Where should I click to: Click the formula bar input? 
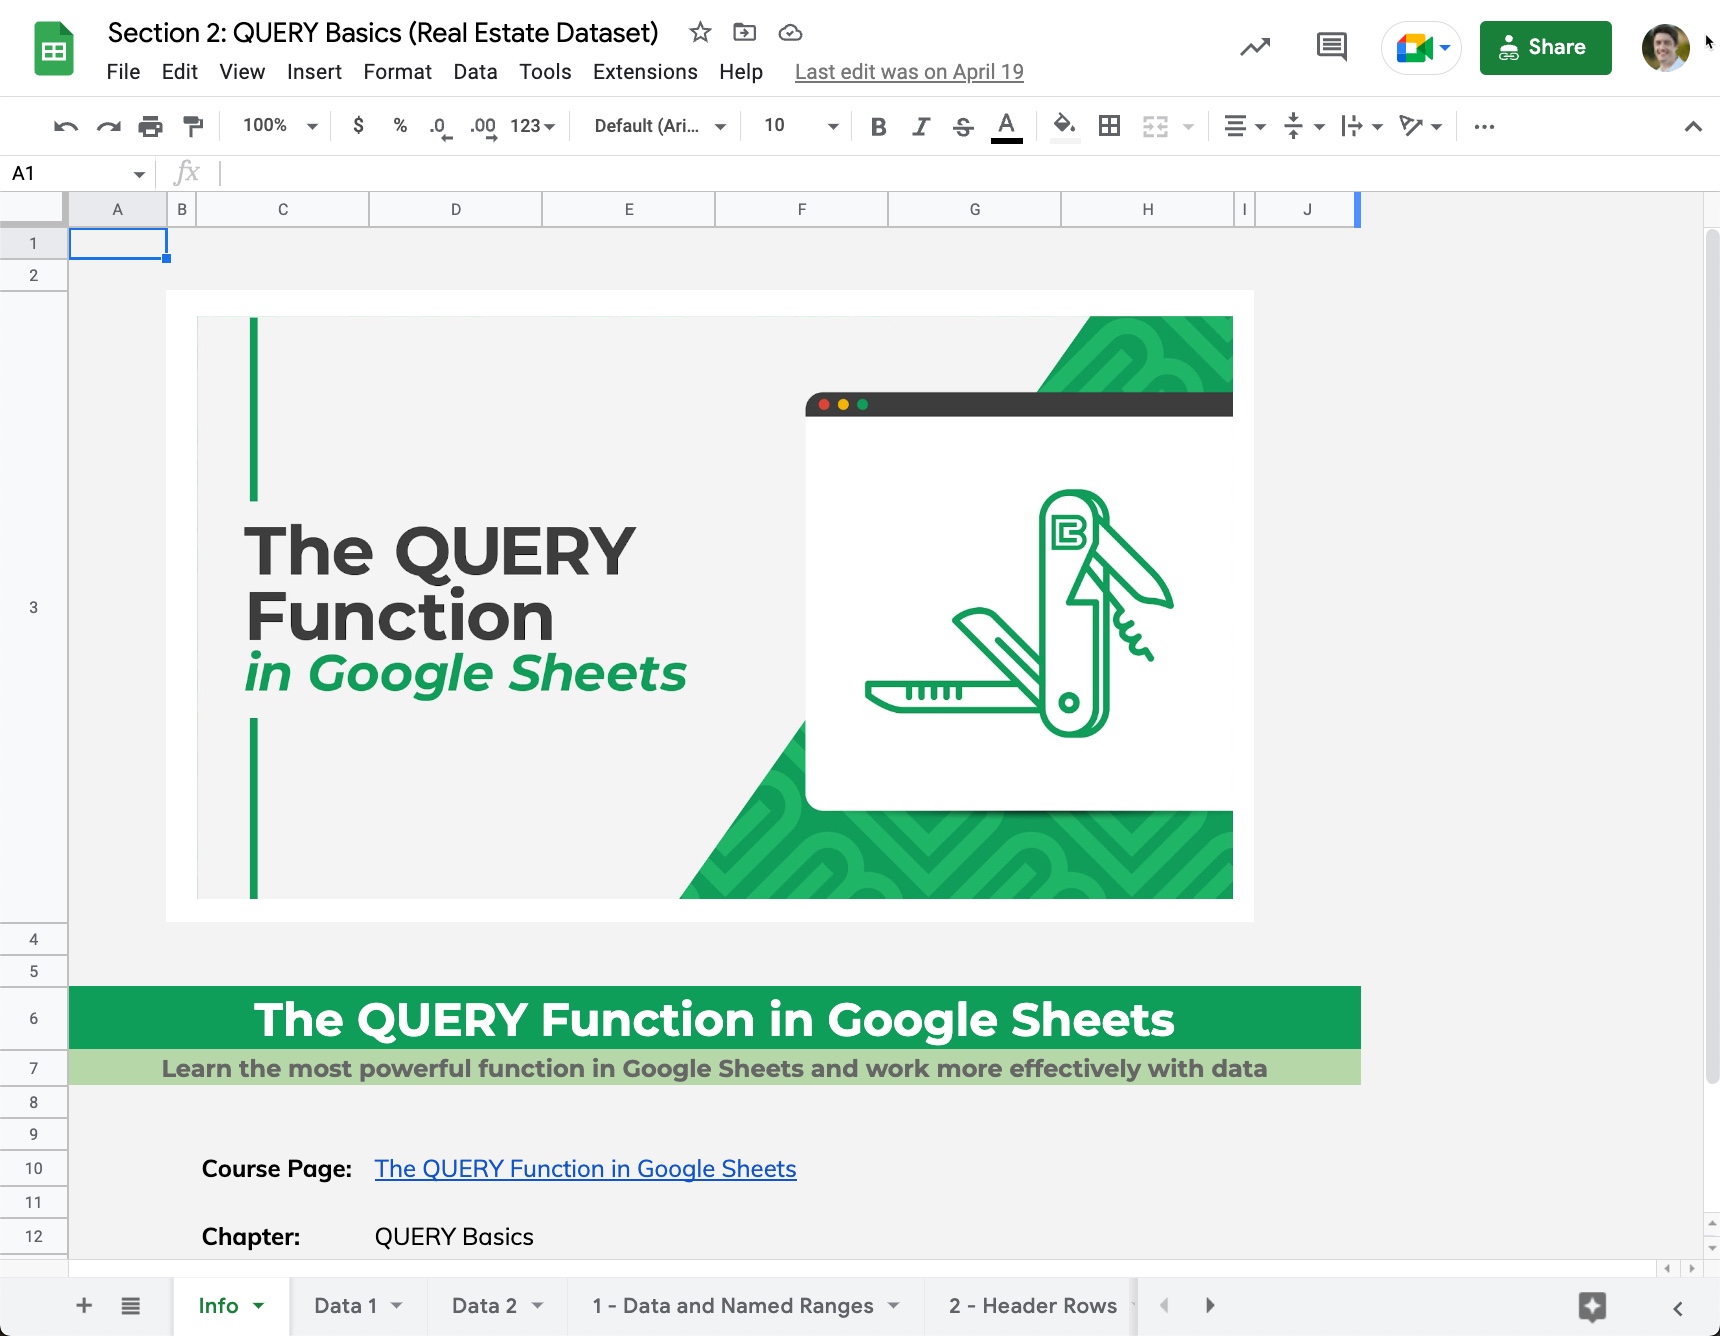coord(960,174)
